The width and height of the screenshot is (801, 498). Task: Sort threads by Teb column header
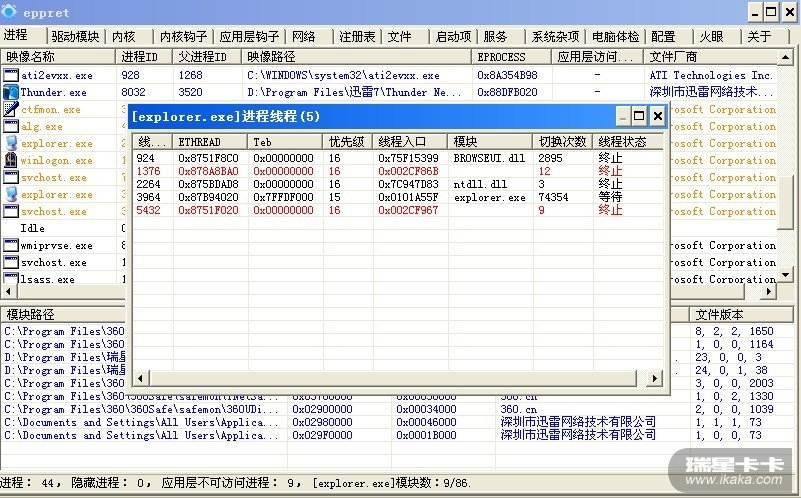click(x=285, y=141)
